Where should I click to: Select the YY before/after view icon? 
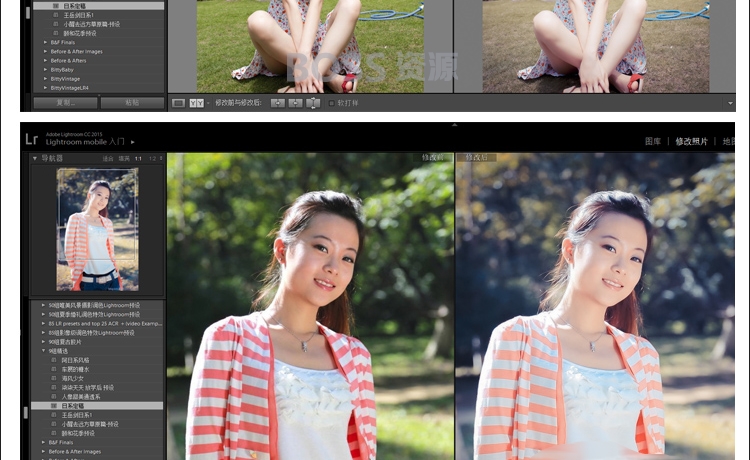point(197,103)
